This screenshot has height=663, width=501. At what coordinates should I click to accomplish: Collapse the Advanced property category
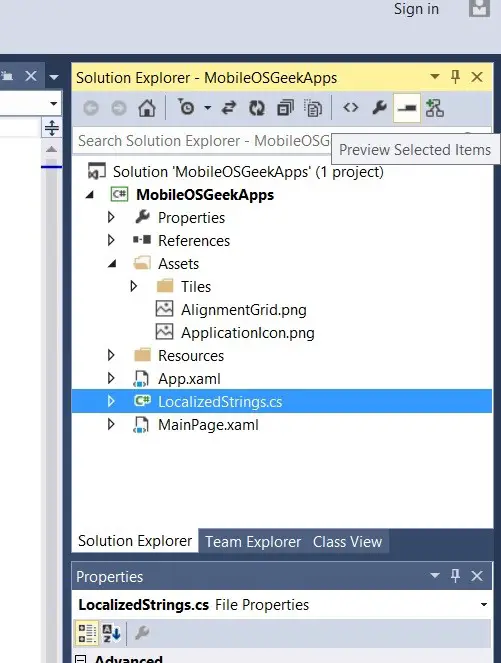coord(80,659)
